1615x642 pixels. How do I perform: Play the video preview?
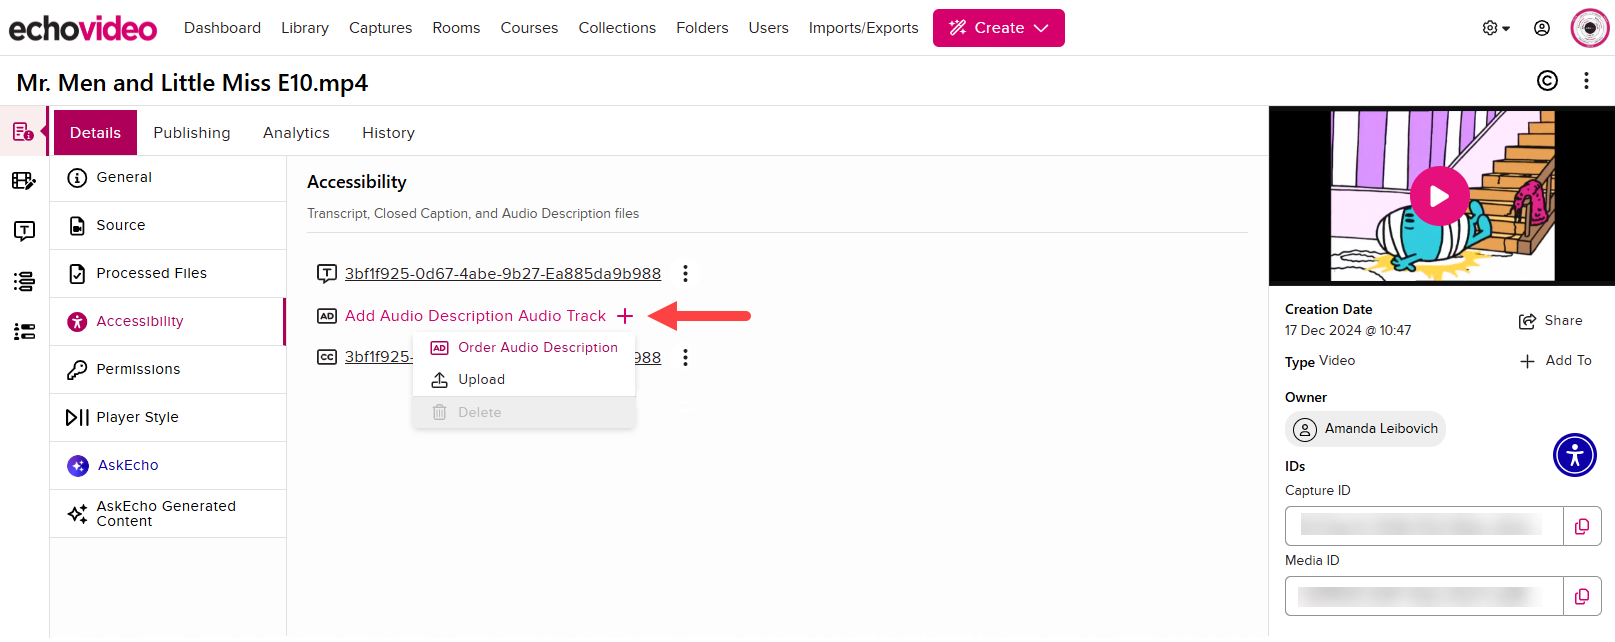(x=1439, y=196)
